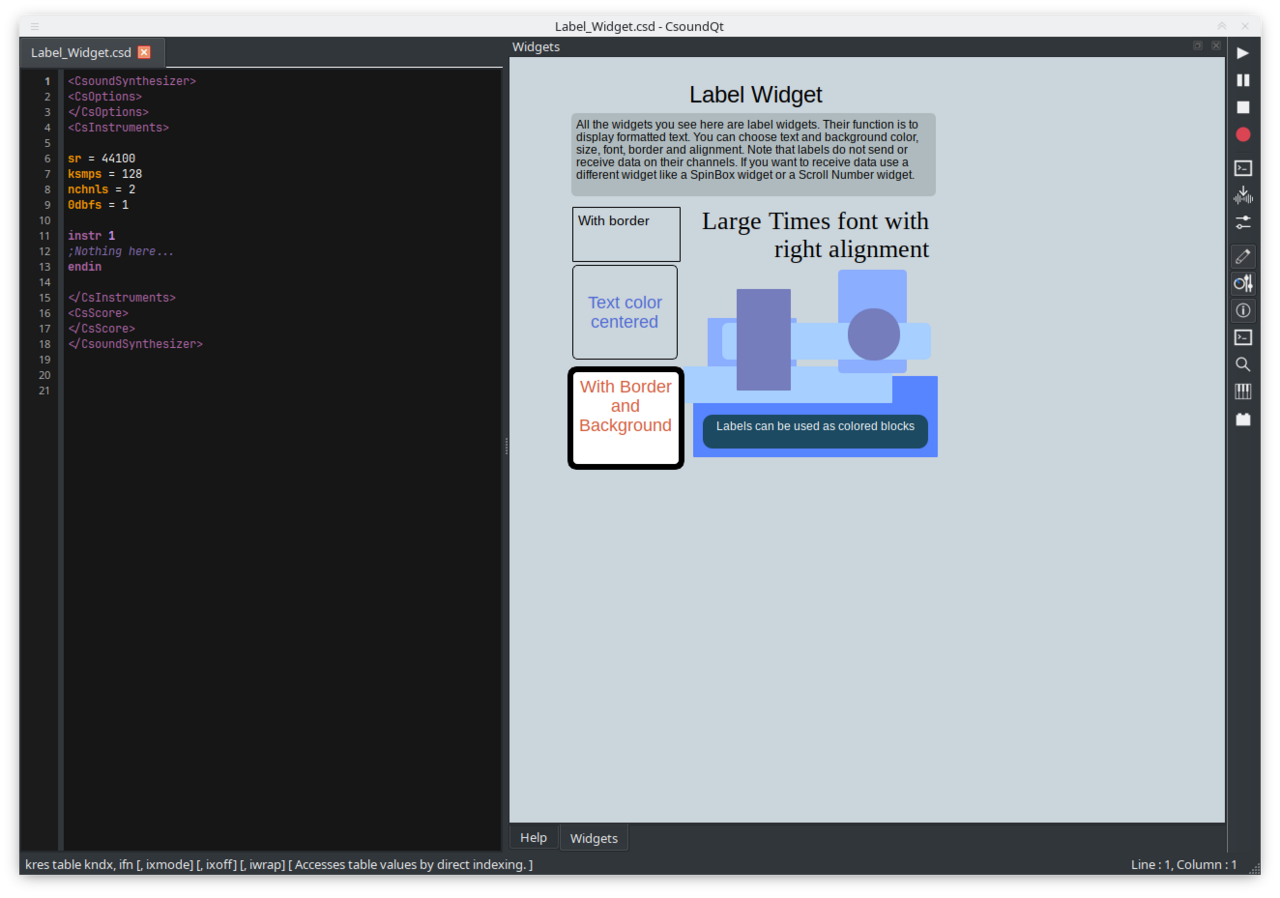Float the Widgets panel with undock button

click(x=1198, y=46)
